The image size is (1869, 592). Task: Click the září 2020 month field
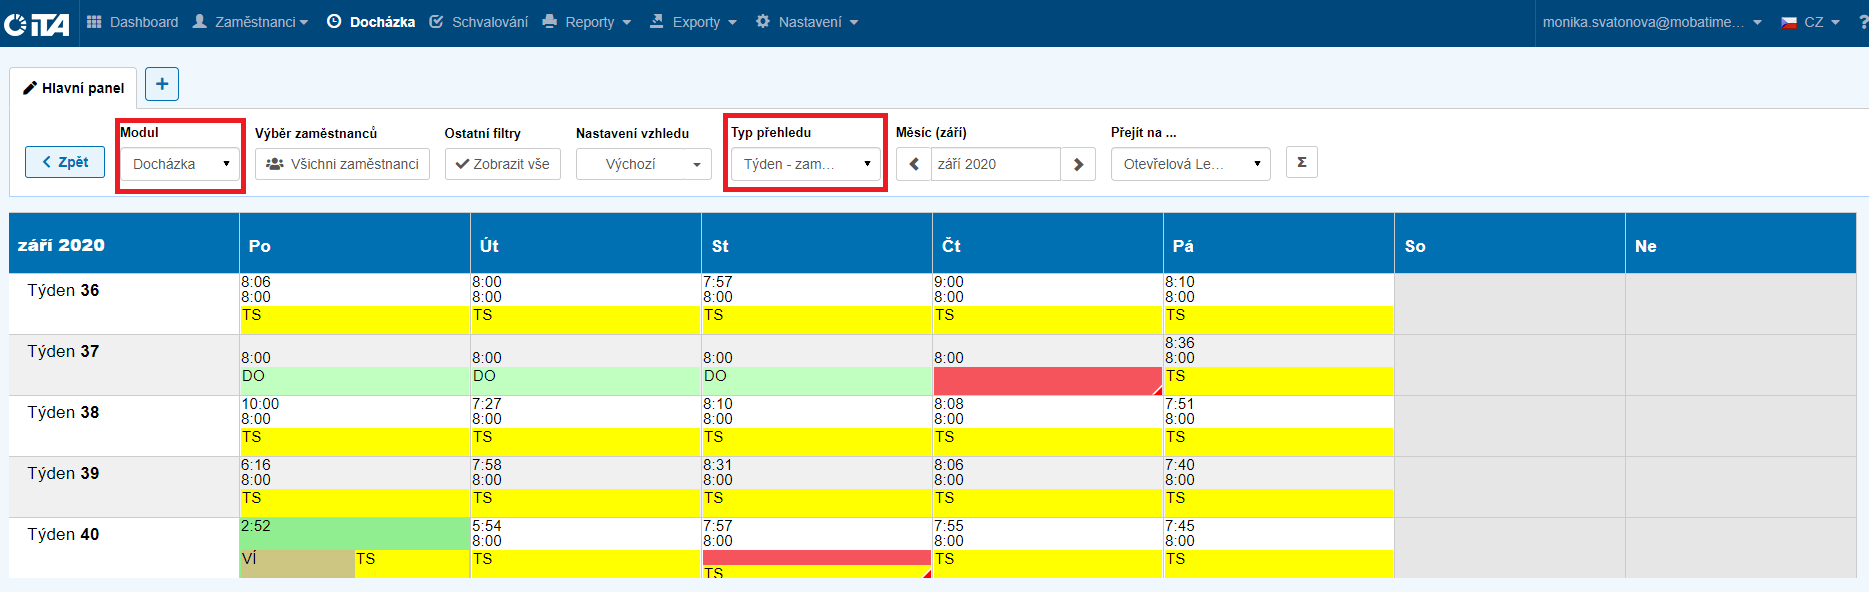[x=995, y=164]
